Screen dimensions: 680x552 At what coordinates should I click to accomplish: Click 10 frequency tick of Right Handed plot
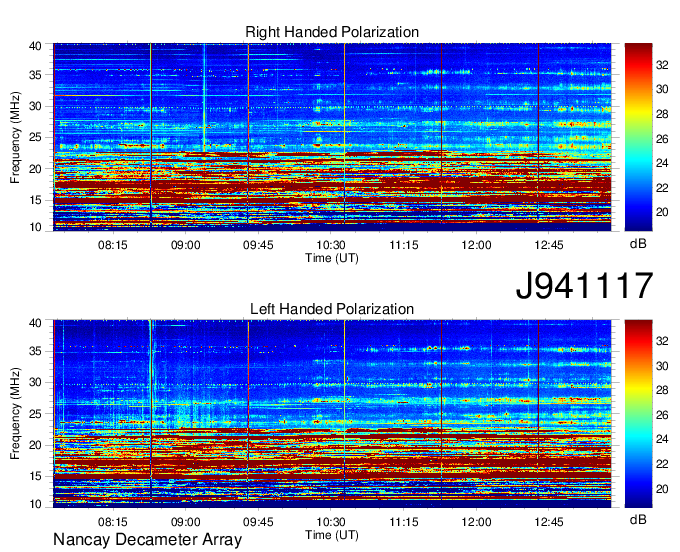click(36, 227)
